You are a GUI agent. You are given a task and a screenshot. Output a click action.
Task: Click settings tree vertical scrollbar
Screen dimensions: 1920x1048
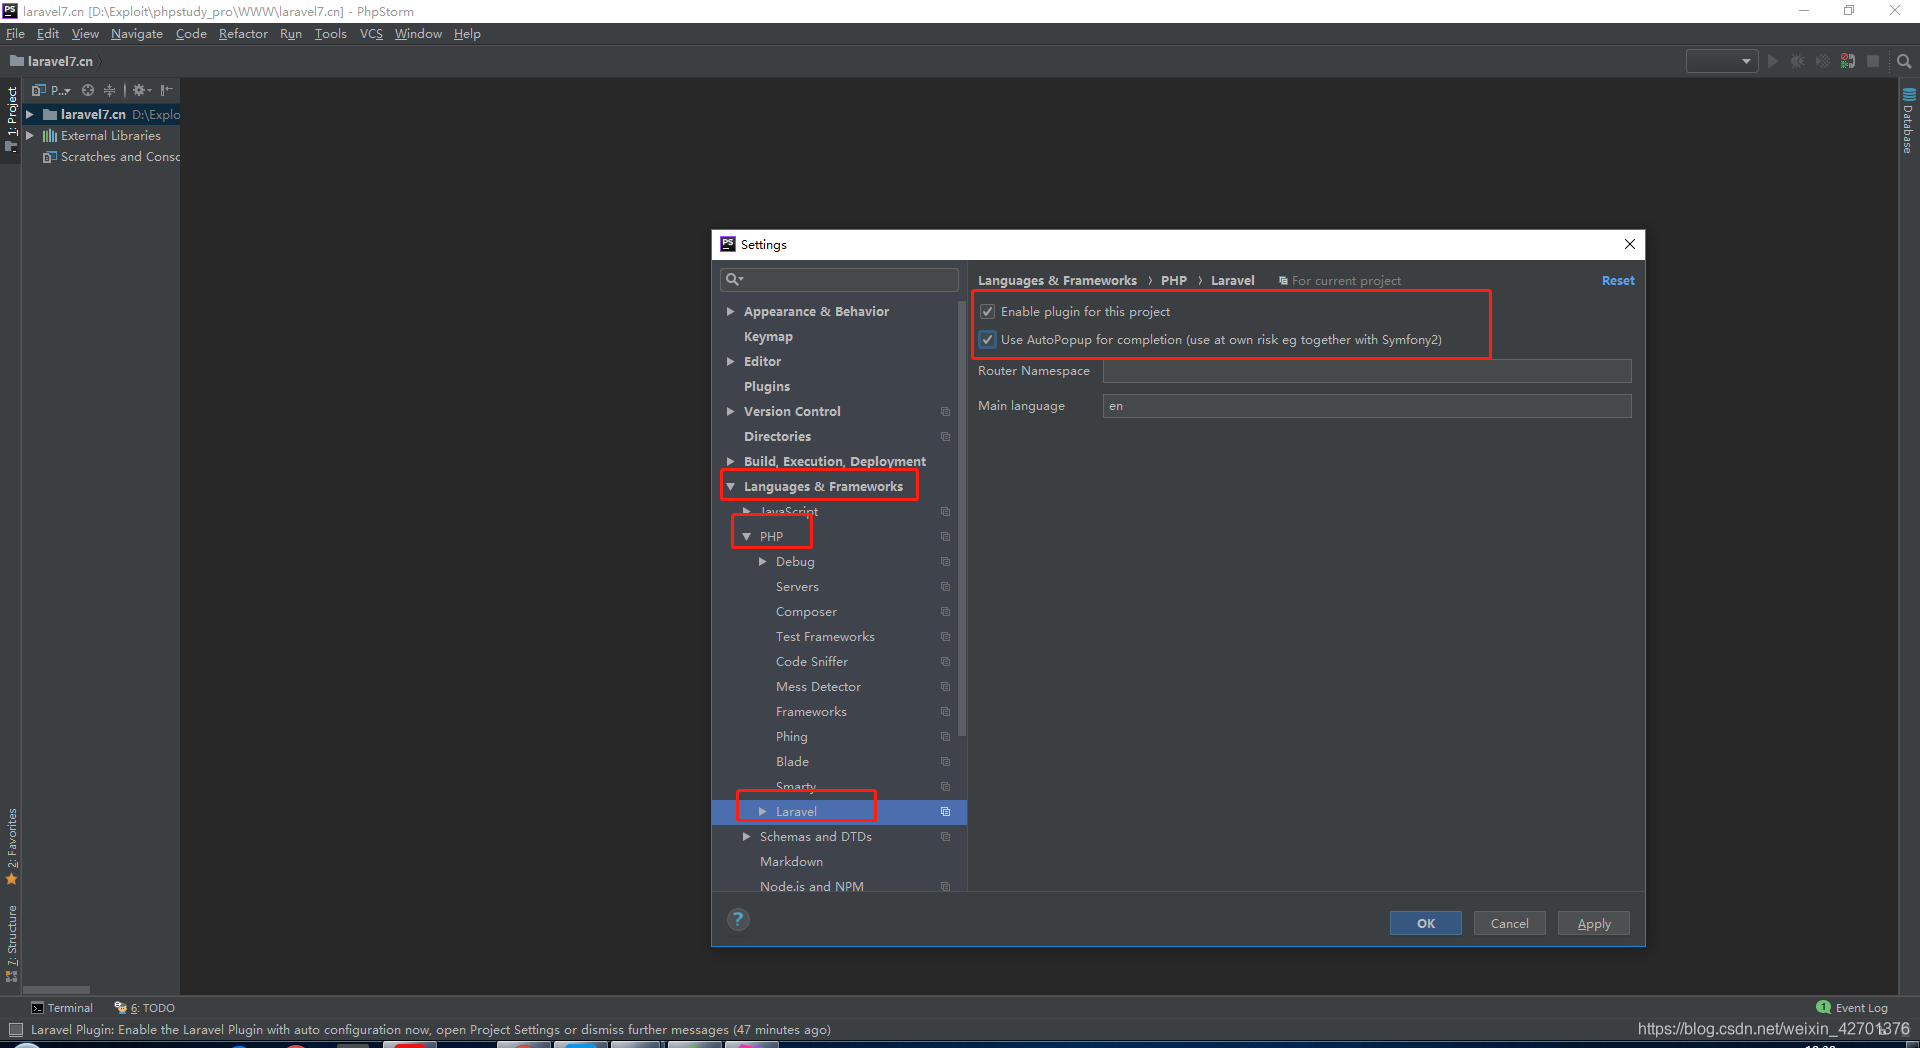click(962, 520)
